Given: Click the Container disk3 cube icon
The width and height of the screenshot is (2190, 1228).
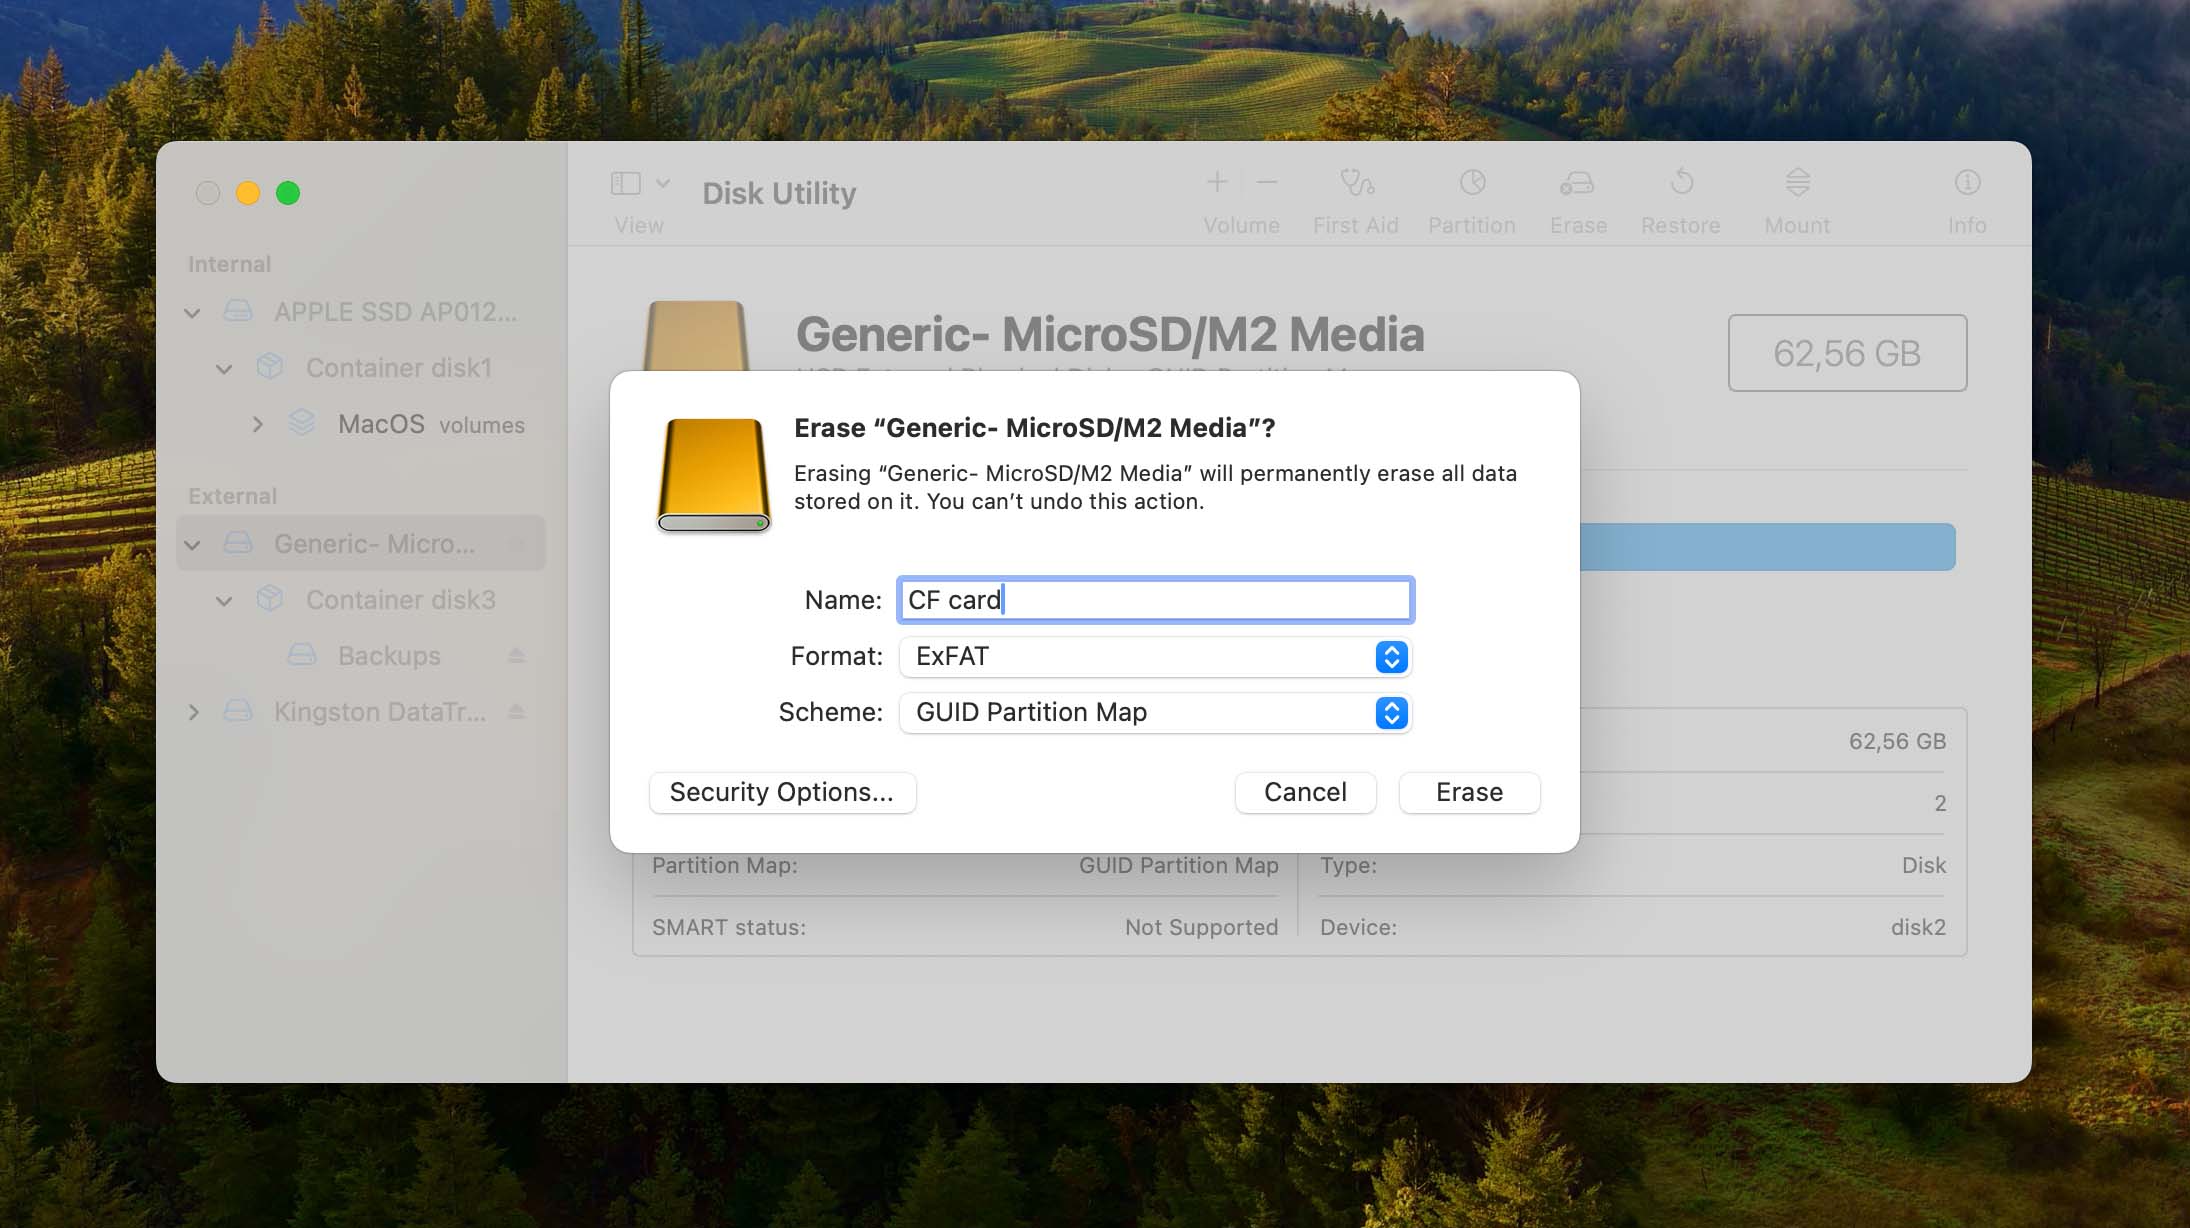Looking at the screenshot, I should [x=270, y=599].
